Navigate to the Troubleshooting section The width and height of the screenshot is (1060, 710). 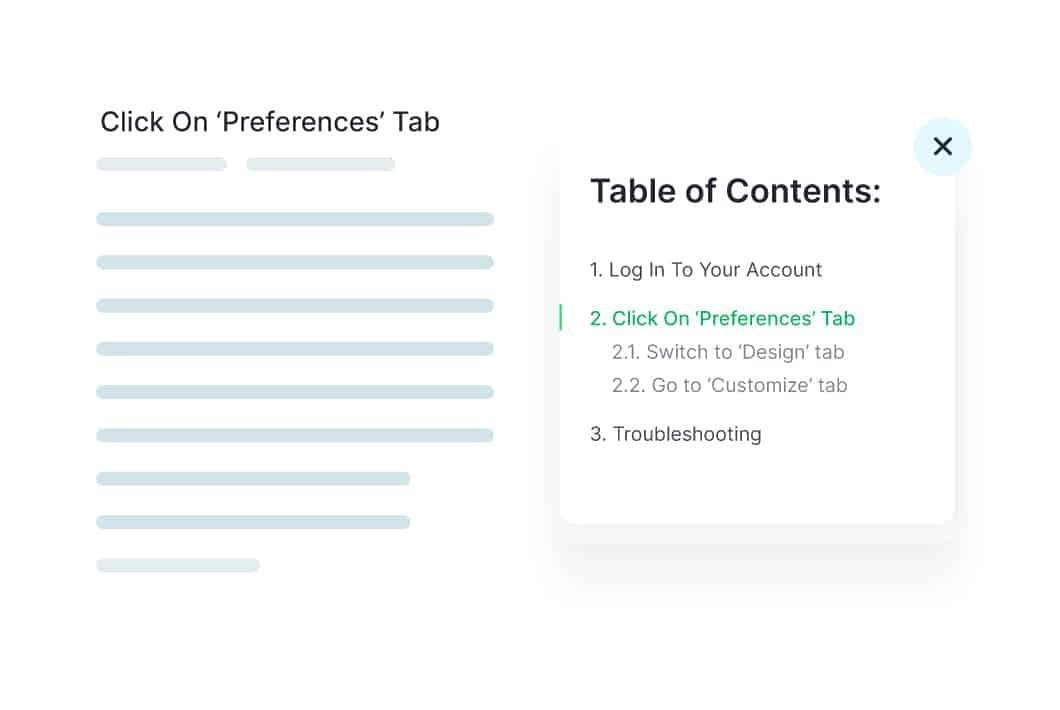676,434
